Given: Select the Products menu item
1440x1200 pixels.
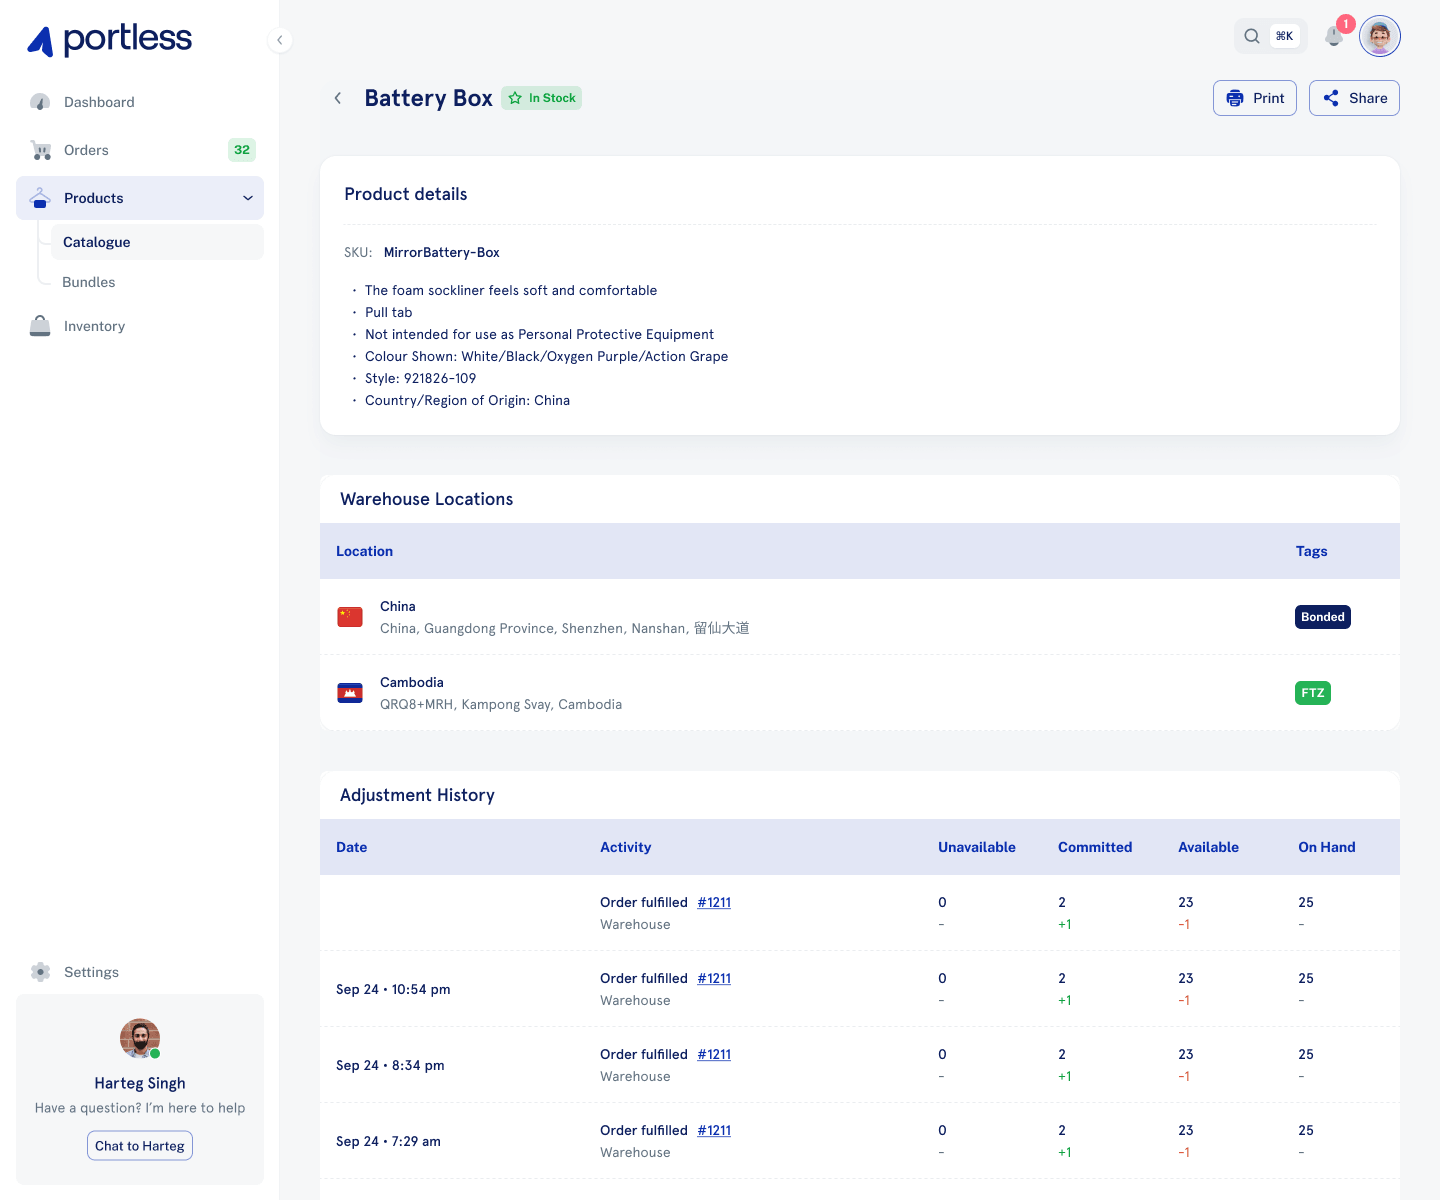Looking at the screenshot, I should pos(140,198).
